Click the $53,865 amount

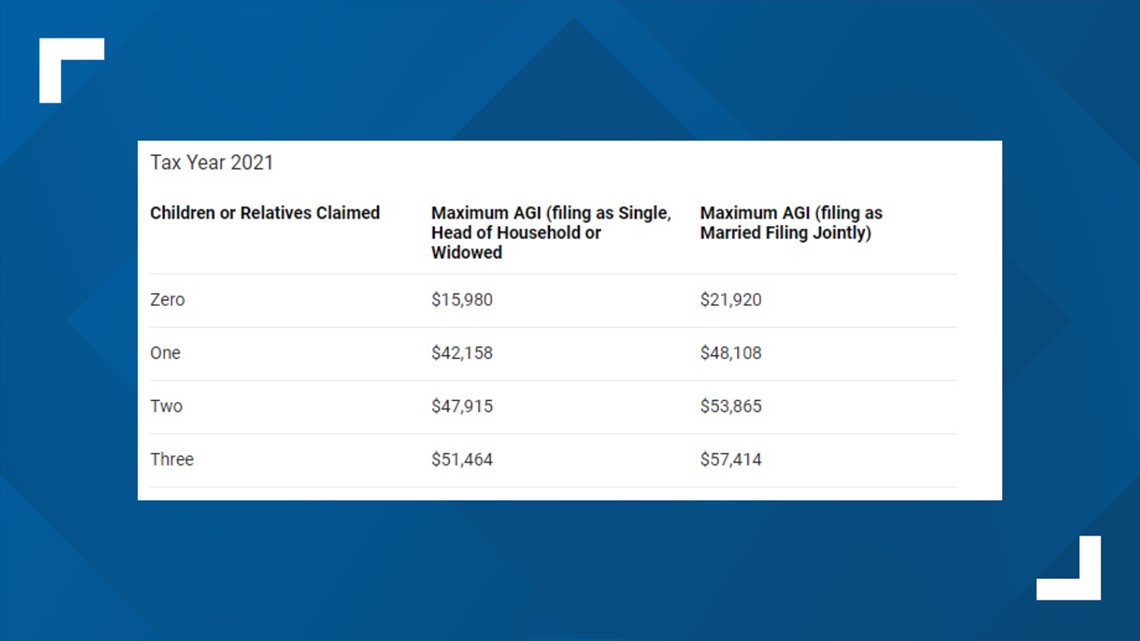(x=731, y=406)
